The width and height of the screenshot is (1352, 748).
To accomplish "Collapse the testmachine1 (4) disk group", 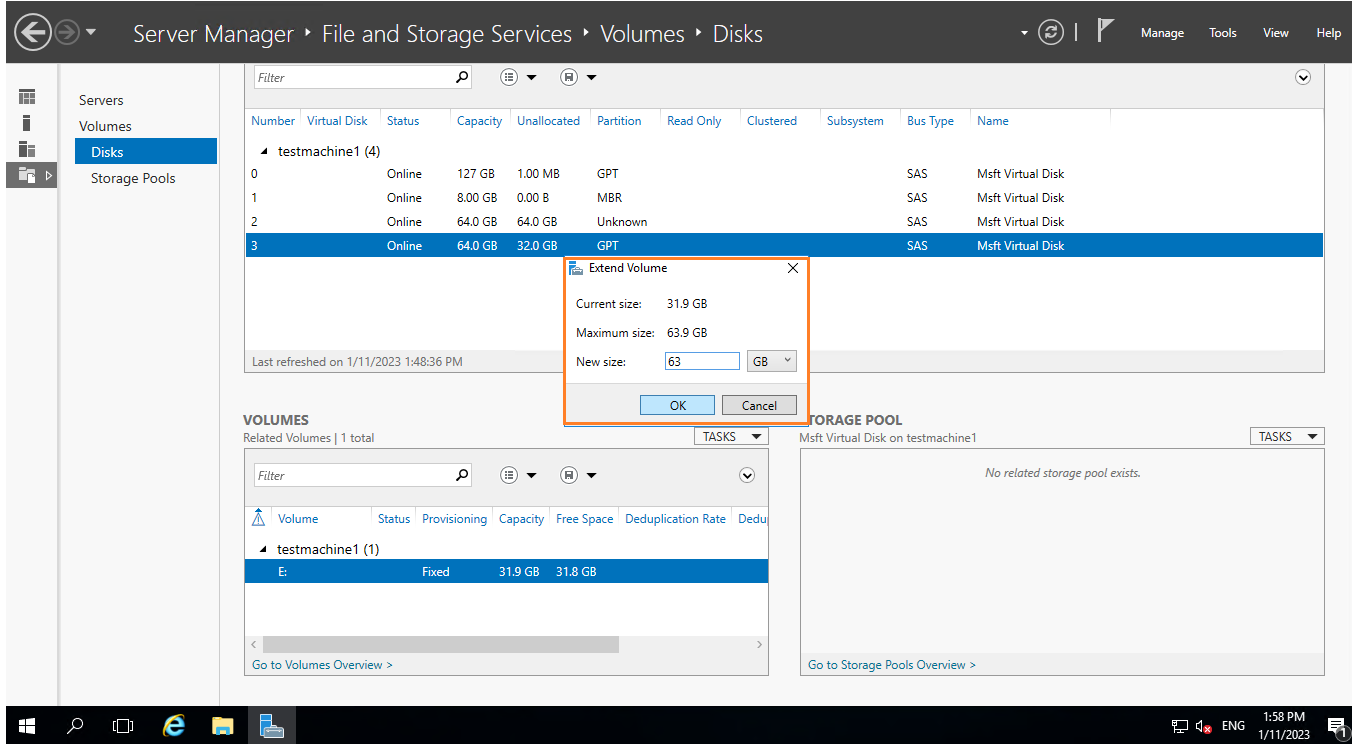I will (264, 152).
